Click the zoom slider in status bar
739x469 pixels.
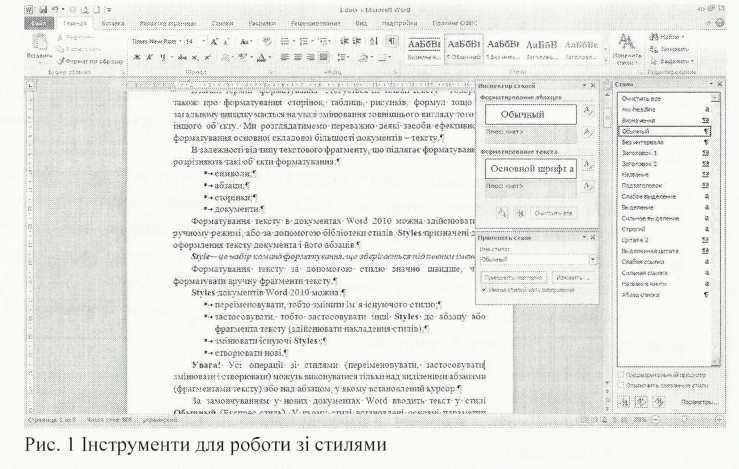point(685,419)
